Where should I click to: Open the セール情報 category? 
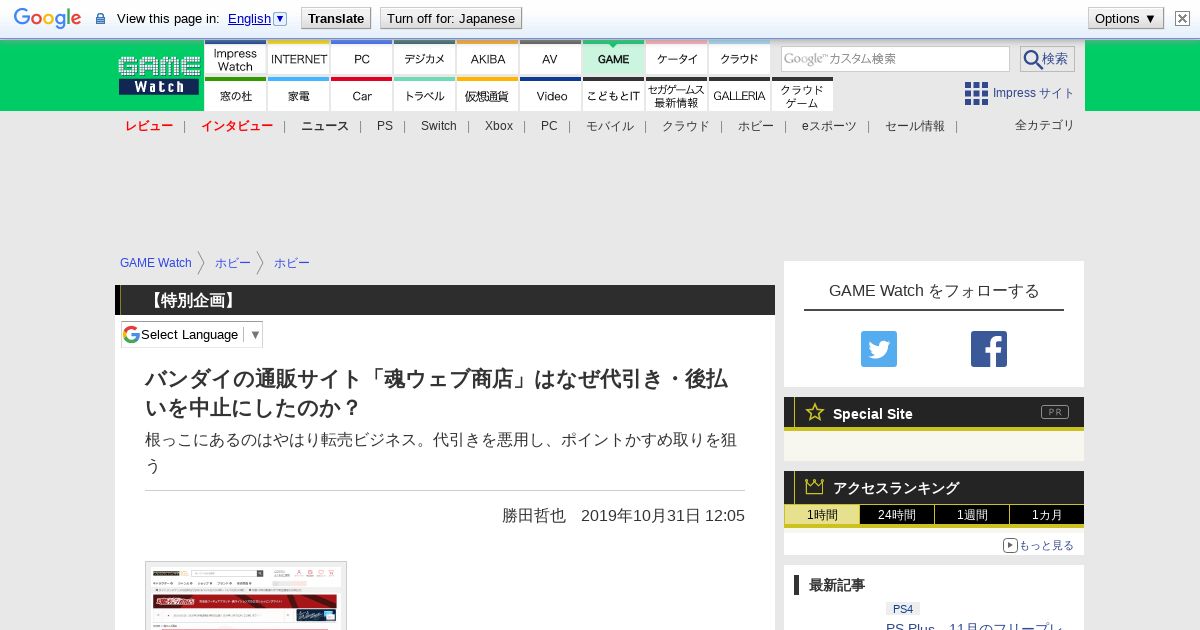click(x=915, y=126)
